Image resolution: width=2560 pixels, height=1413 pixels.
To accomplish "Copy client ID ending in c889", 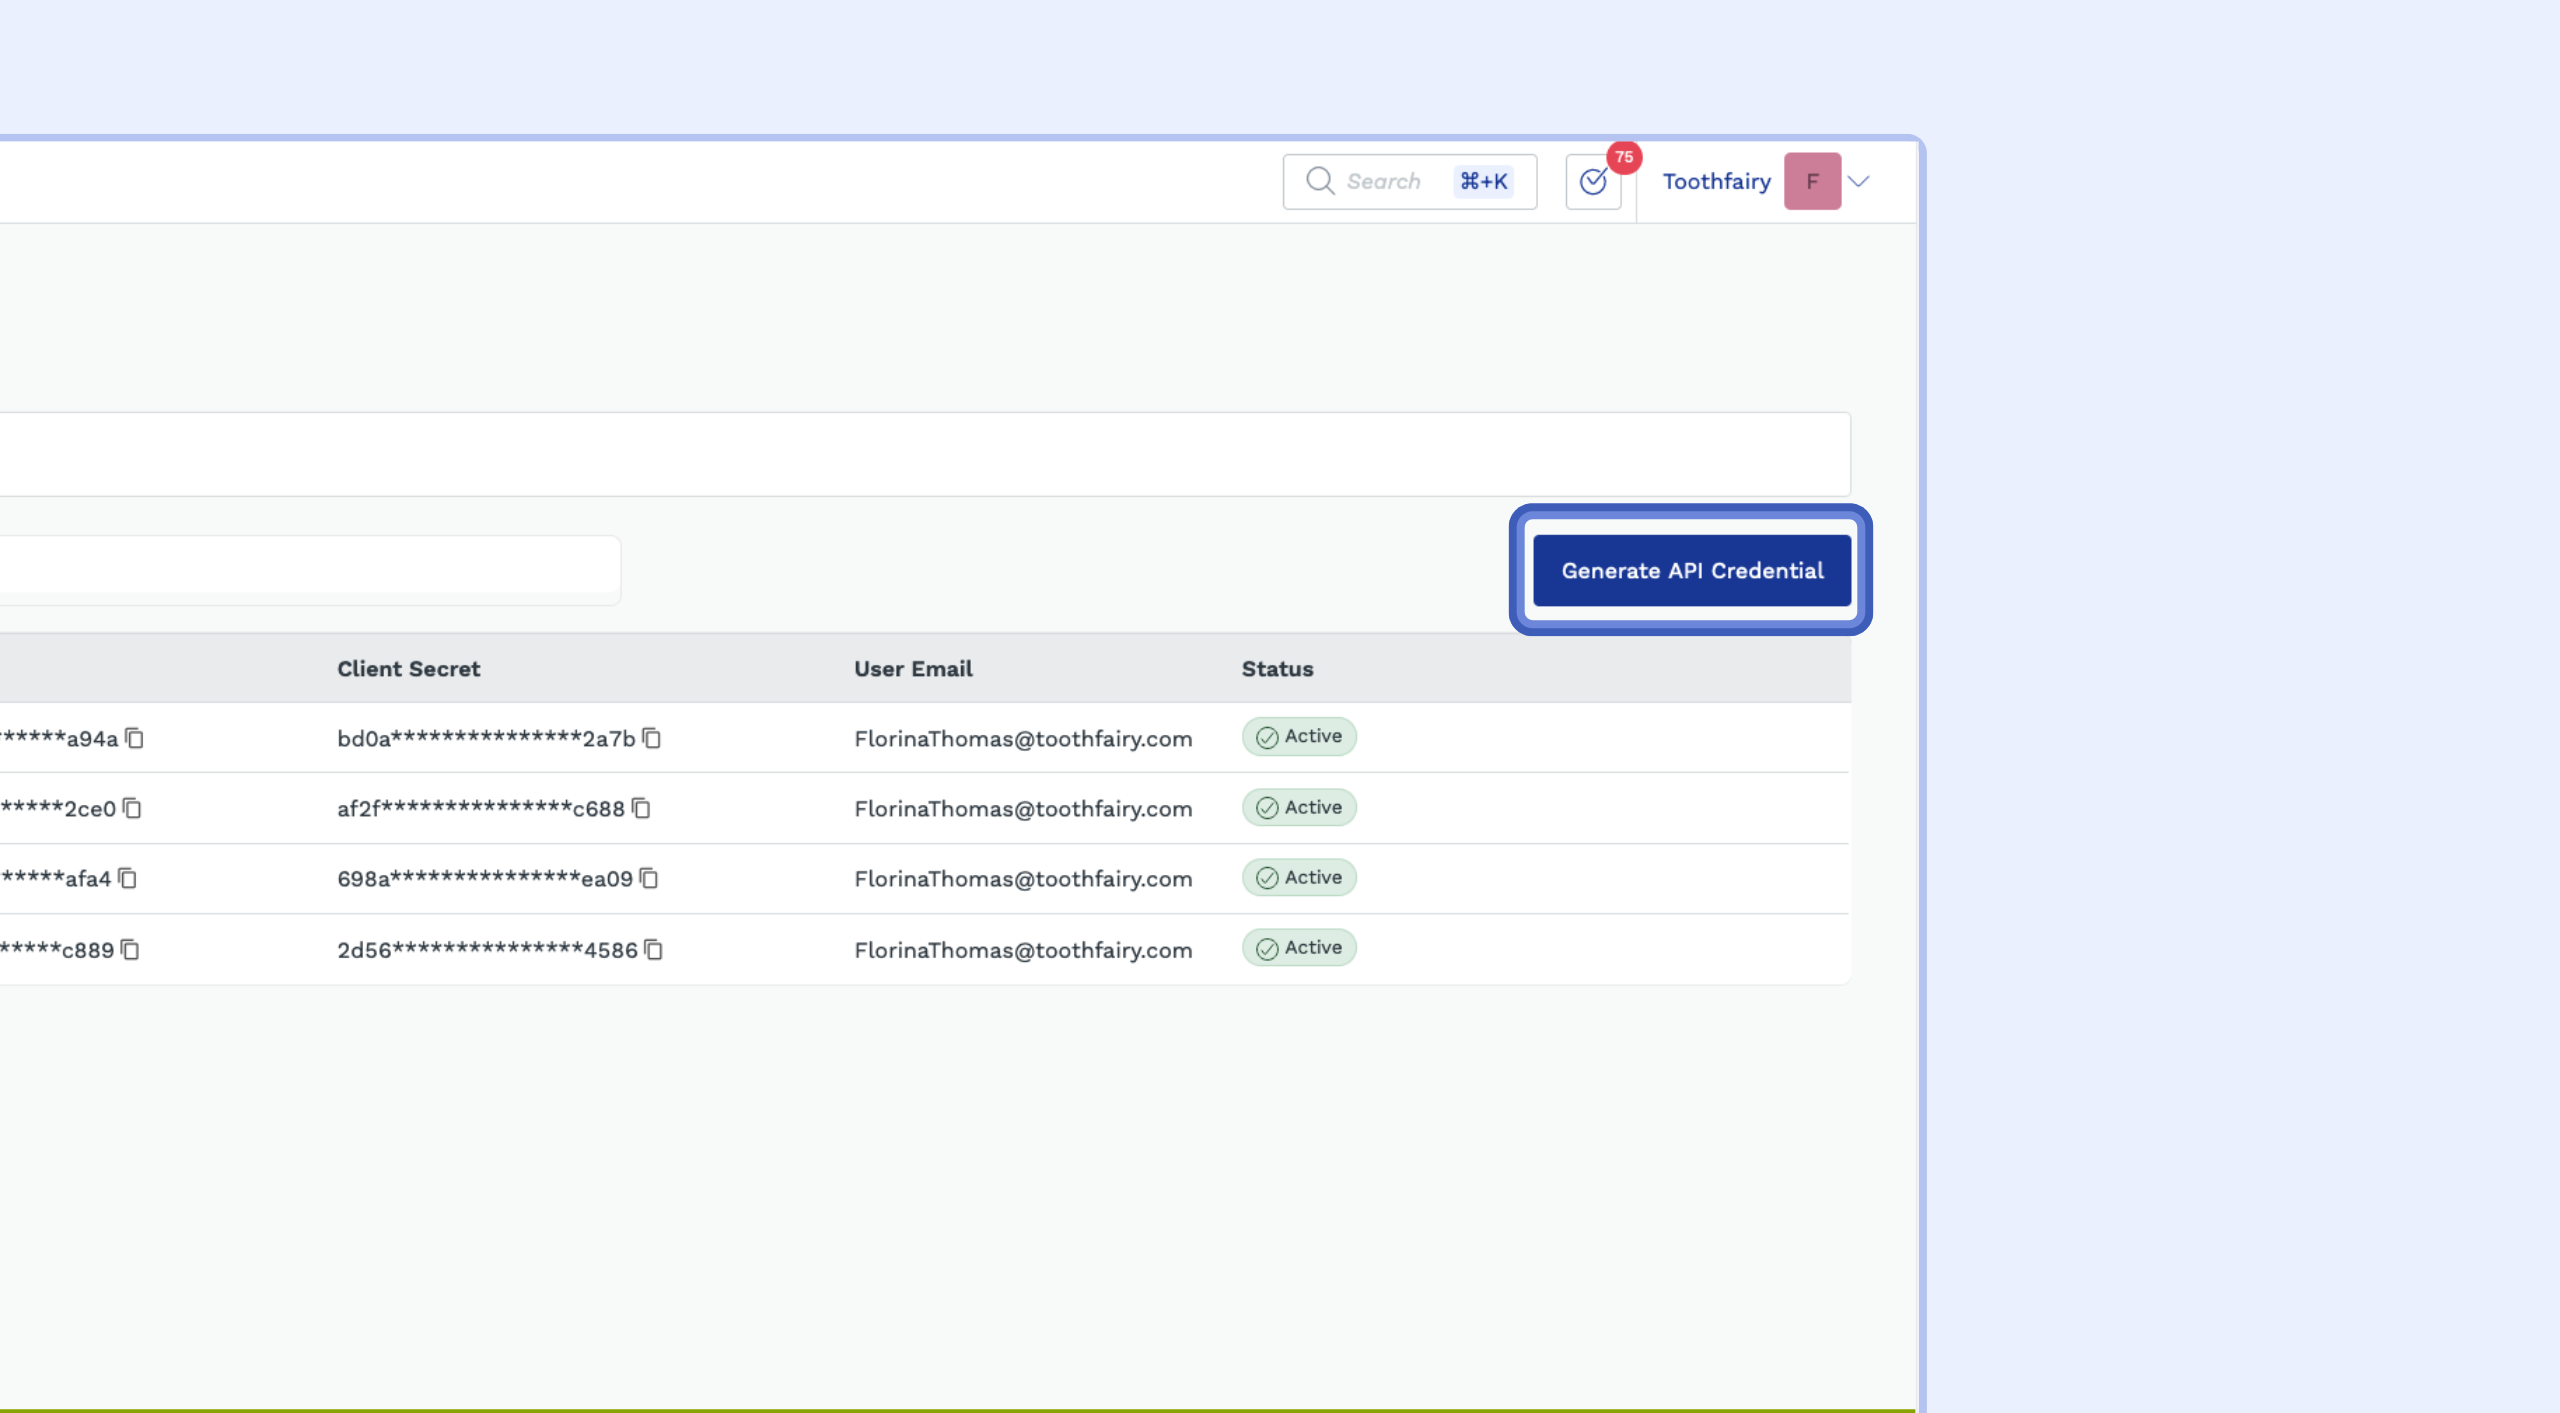I will pyautogui.click(x=131, y=949).
